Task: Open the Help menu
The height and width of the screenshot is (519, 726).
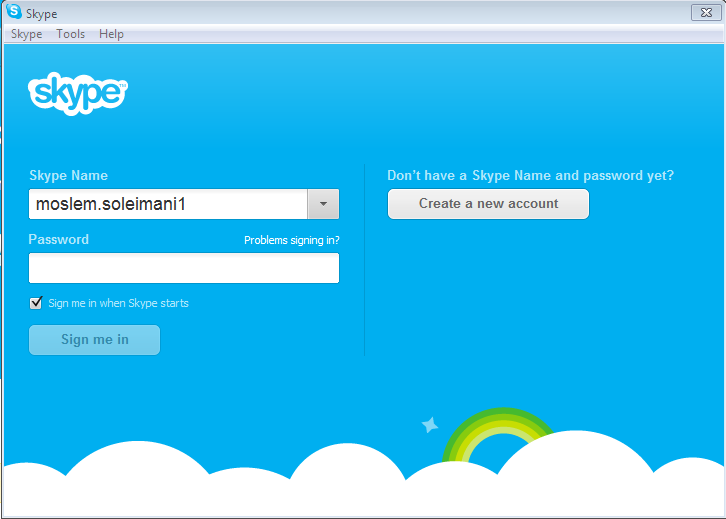Action: point(111,34)
